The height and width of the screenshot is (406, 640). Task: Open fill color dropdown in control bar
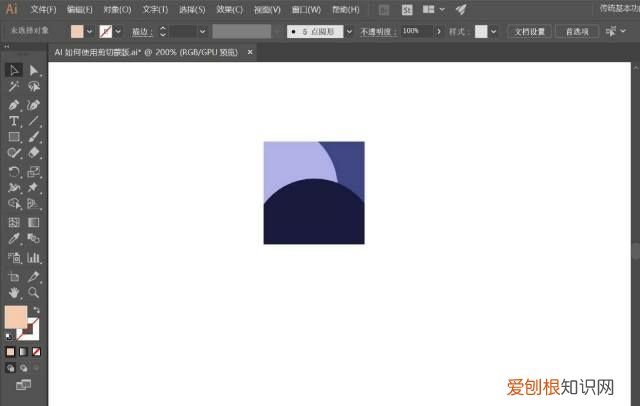89,31
